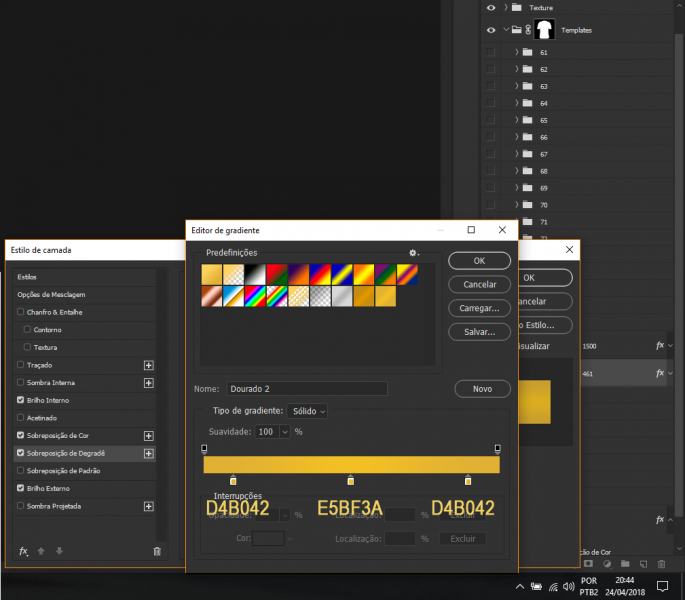Click the trash icon in the layer style dialog
The width and height of the screenshot is (685, 600).
pyautogui.click(x=157, y=551)
